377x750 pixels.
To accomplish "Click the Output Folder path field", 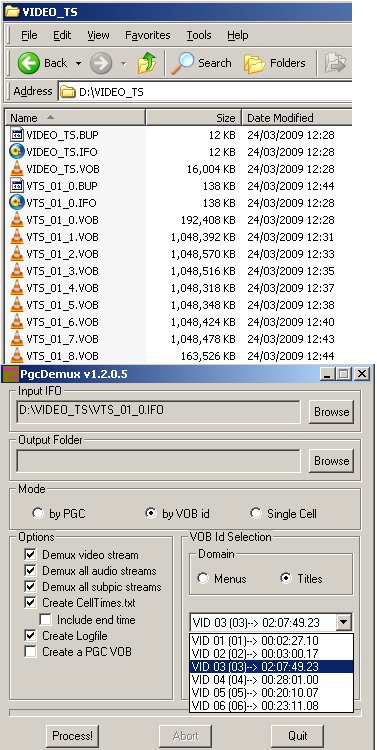I will pyautogui.click(x=158, y=461).
